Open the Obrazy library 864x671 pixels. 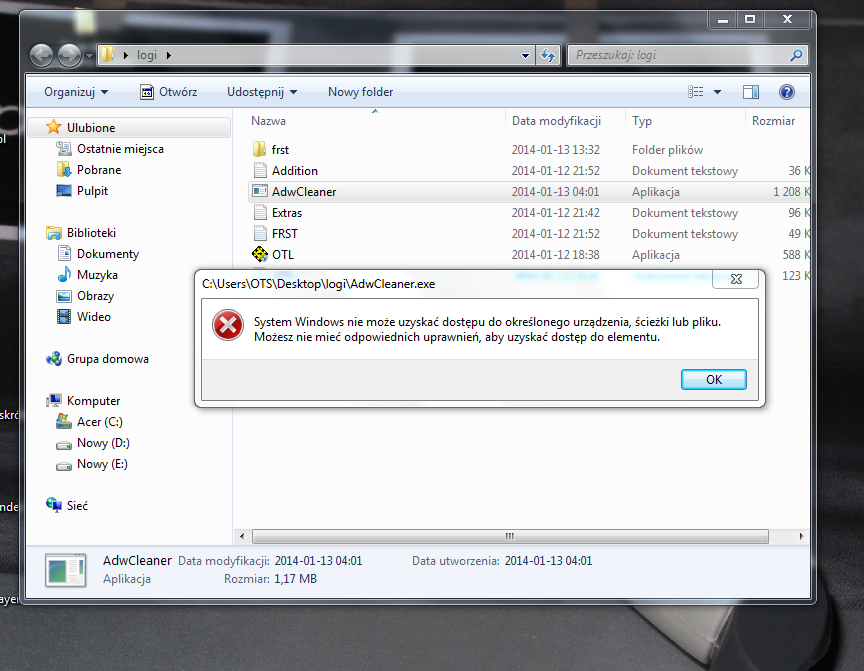coord(85,295)
